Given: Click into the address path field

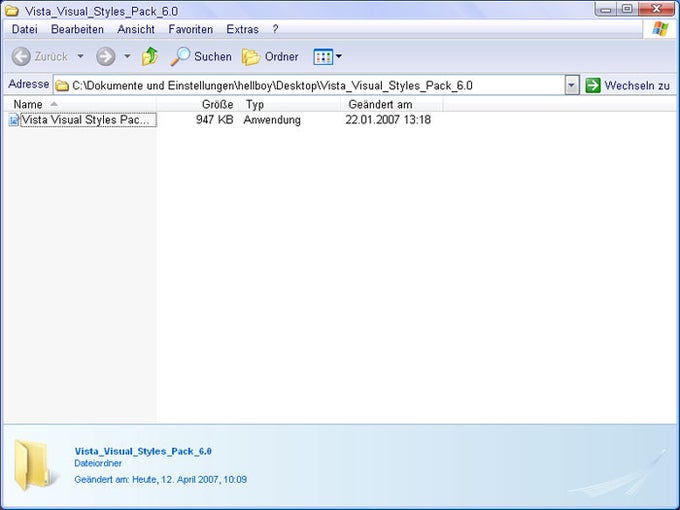Looking at the screenshot, I should click(x=309, y=85).
